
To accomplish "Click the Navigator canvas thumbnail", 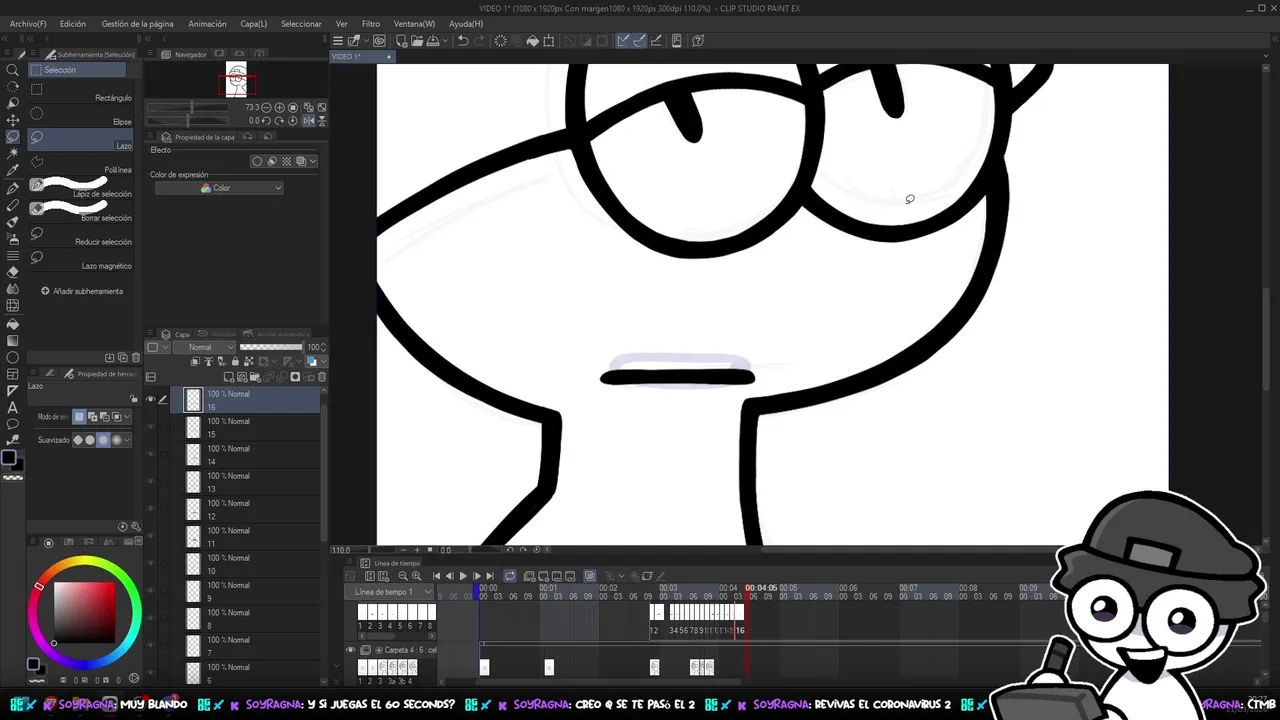I will click(237, 80).
